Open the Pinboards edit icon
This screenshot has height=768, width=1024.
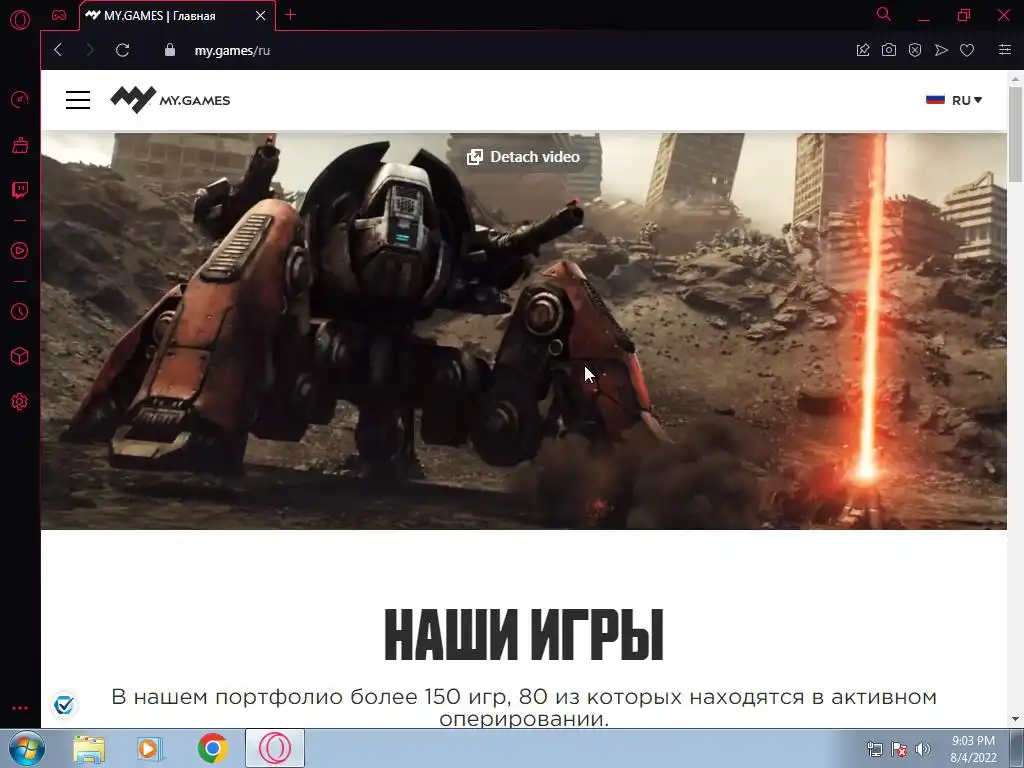[x=863, y=50]
